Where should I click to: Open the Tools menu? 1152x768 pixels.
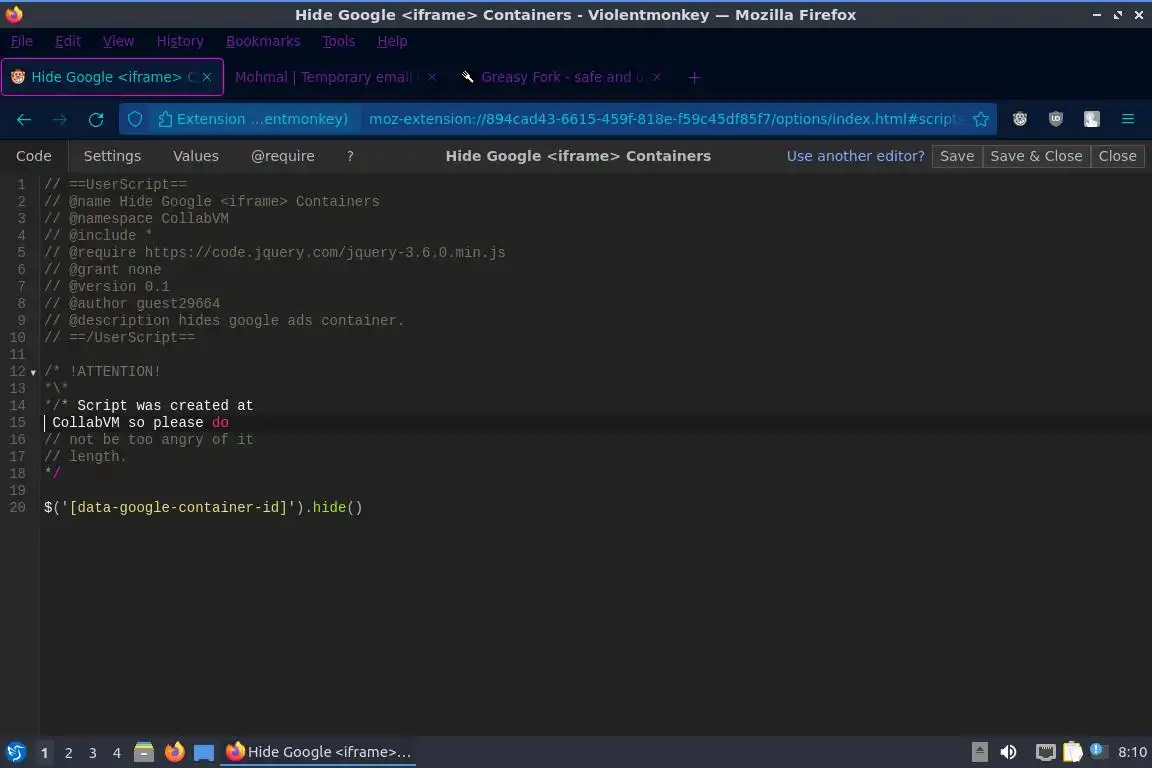coord(339,41)
